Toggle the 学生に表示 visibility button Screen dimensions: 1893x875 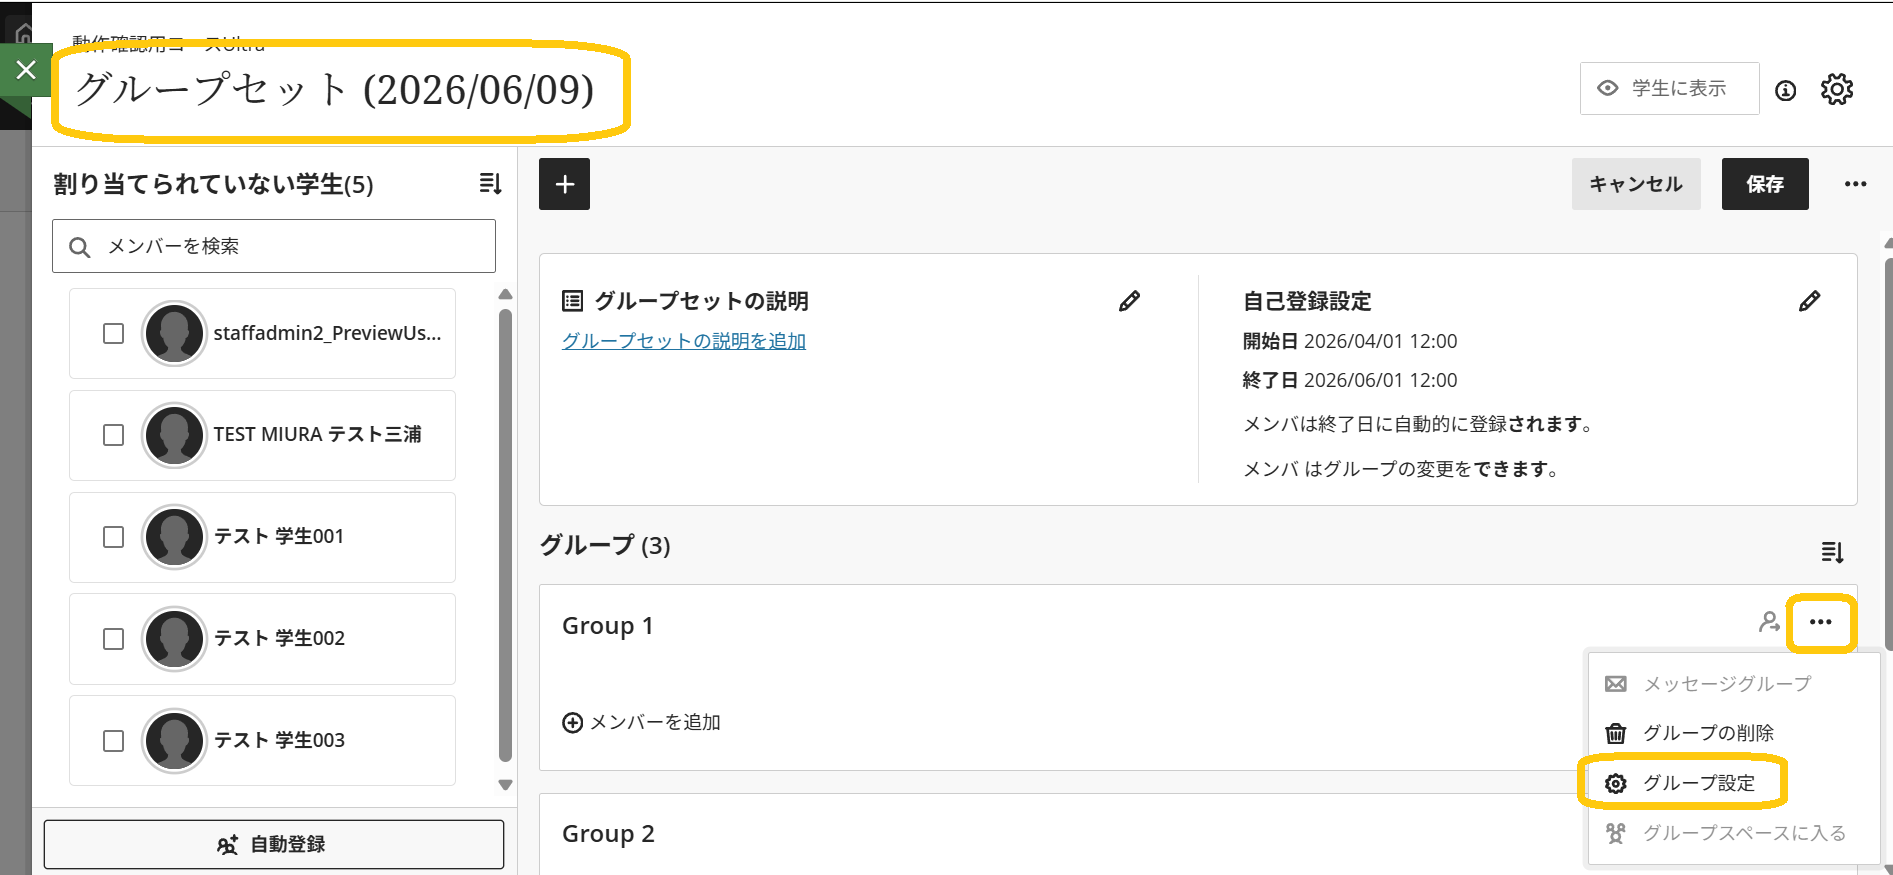(1669, 89)
